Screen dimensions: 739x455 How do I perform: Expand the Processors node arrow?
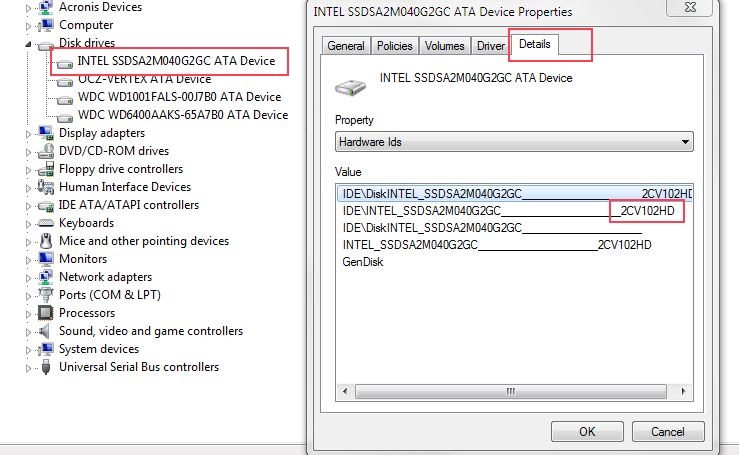pos(28,314)
